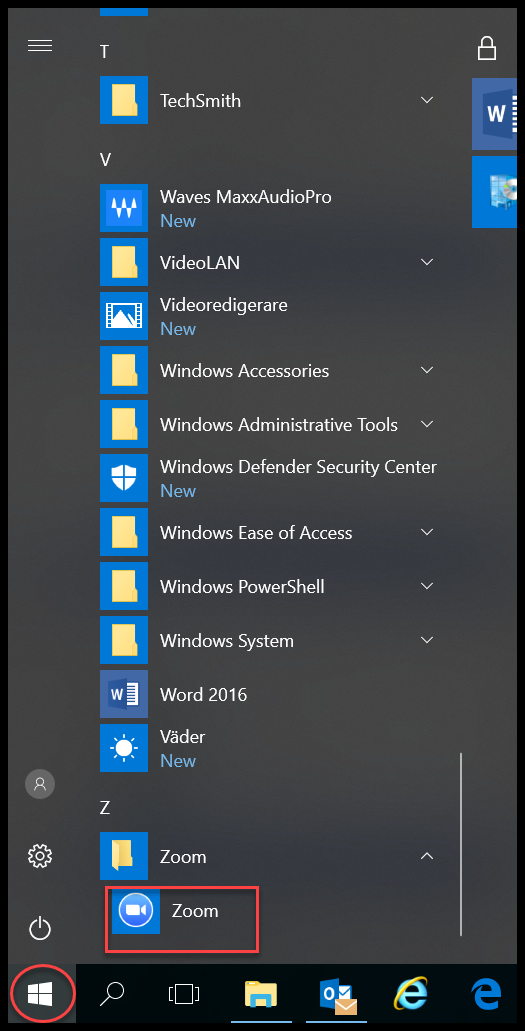Open the power options icon
Image resolution: width=525 pixels, height=1031 pixels.
tap(40, 929)
